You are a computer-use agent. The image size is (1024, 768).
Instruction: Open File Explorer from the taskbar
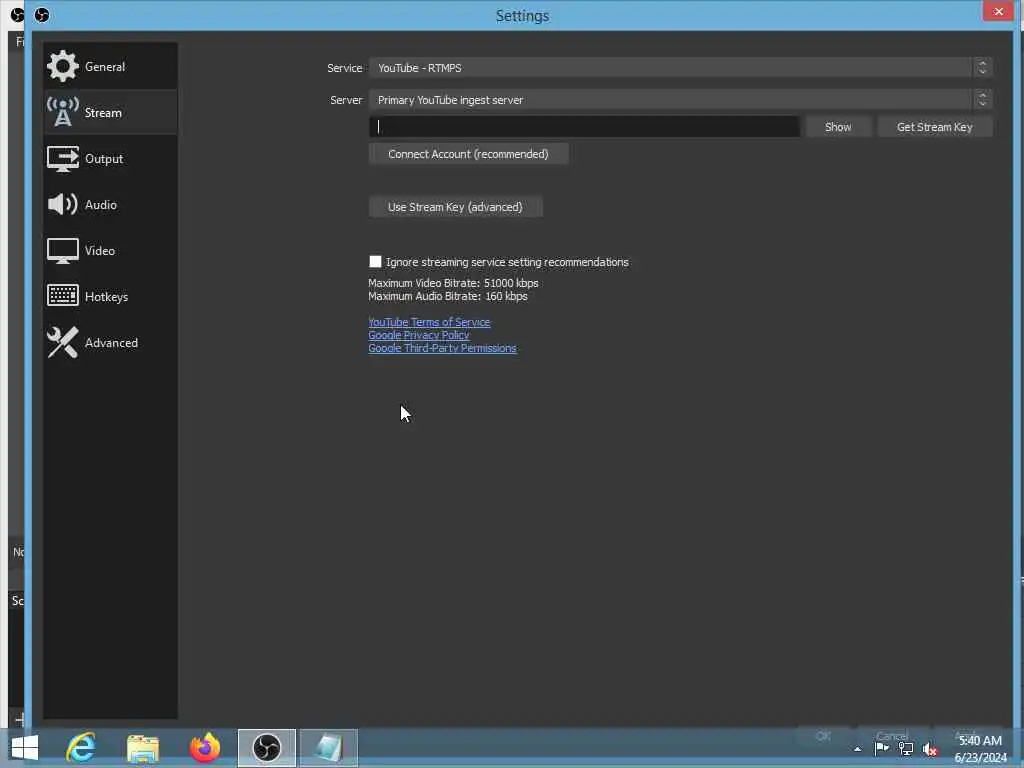tap(142, 748)
